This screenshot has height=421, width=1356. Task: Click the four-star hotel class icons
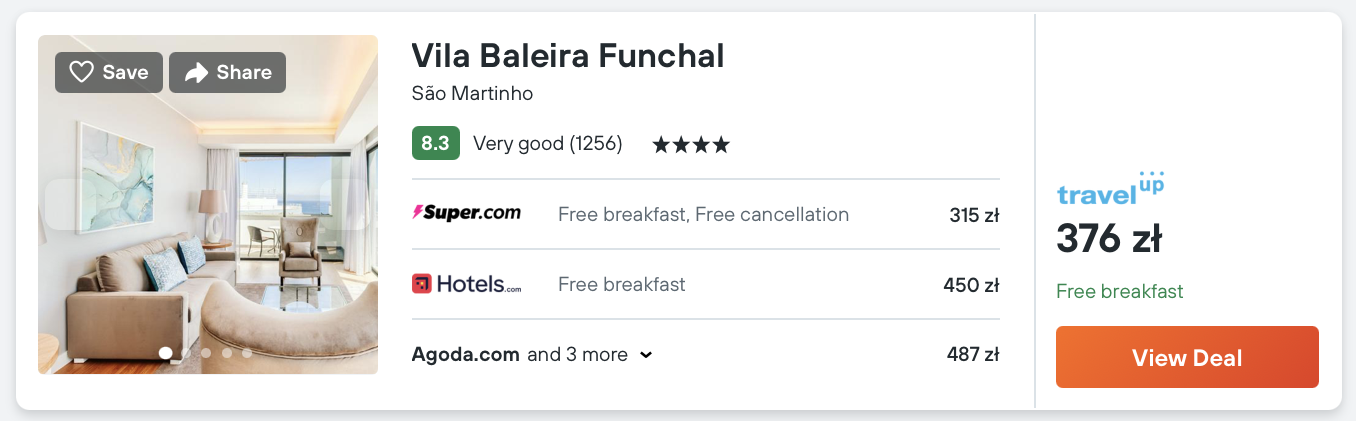pyautogui.click(x=691, y=145)
